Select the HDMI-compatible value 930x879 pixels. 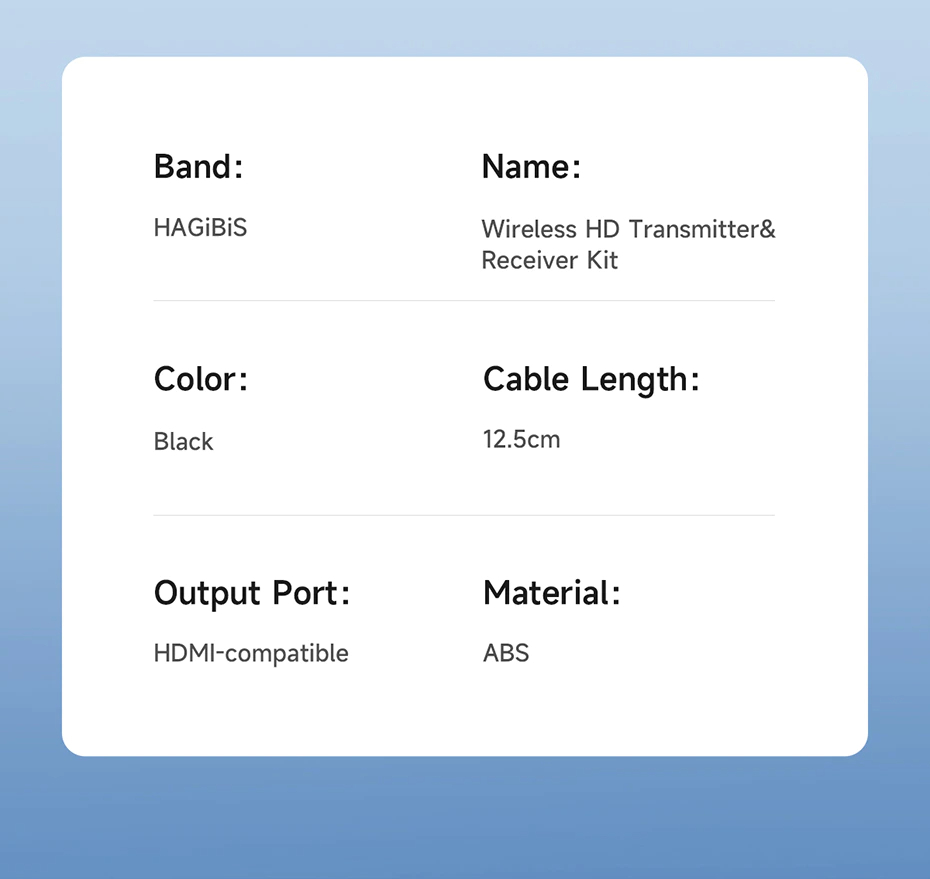pyautogui.click(x=251, y=654)
